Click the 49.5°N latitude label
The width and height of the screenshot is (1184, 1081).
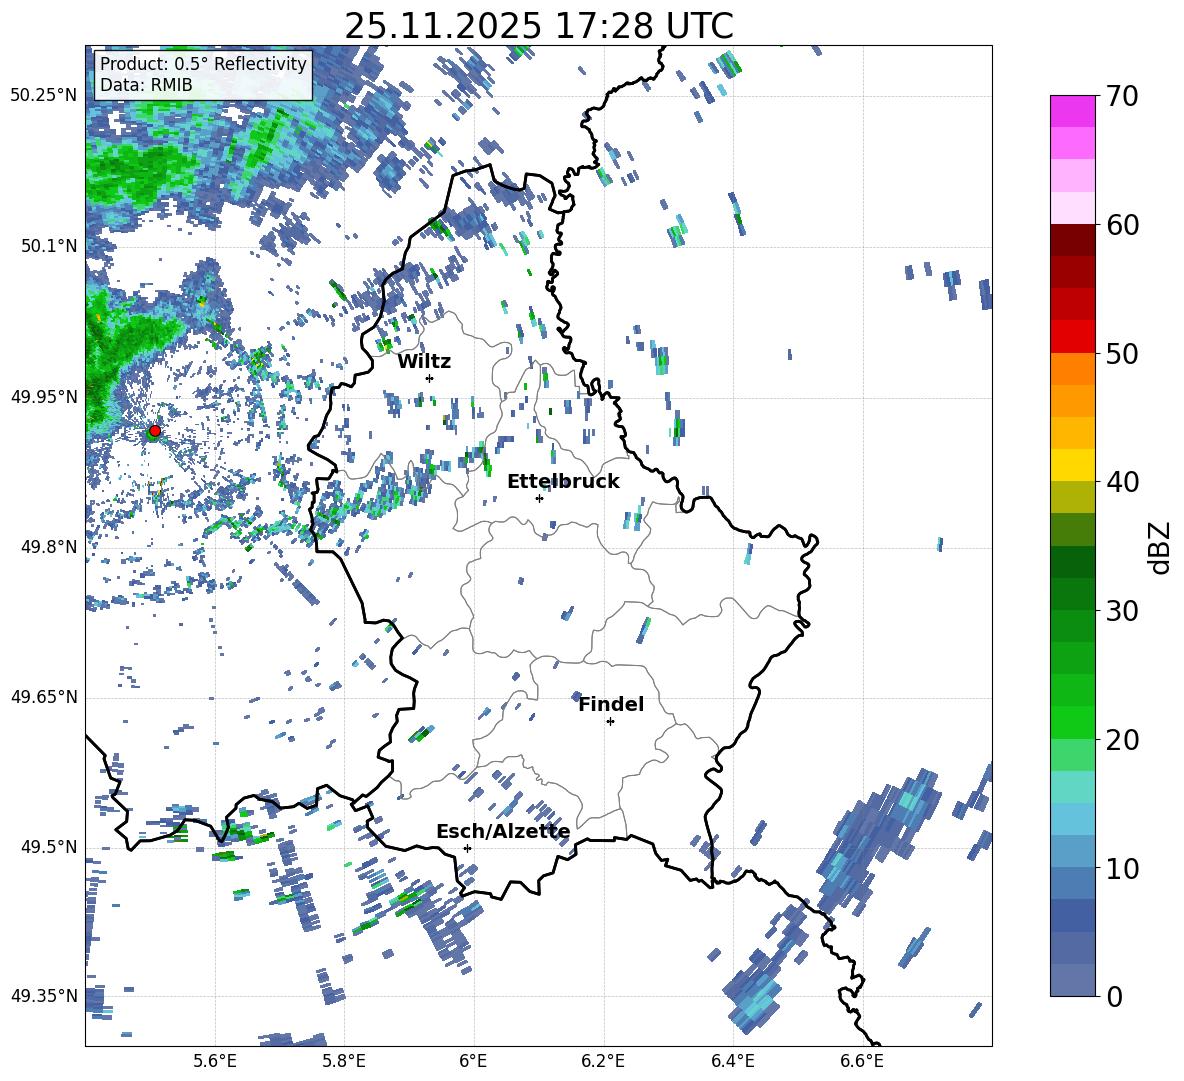(48, 847)
